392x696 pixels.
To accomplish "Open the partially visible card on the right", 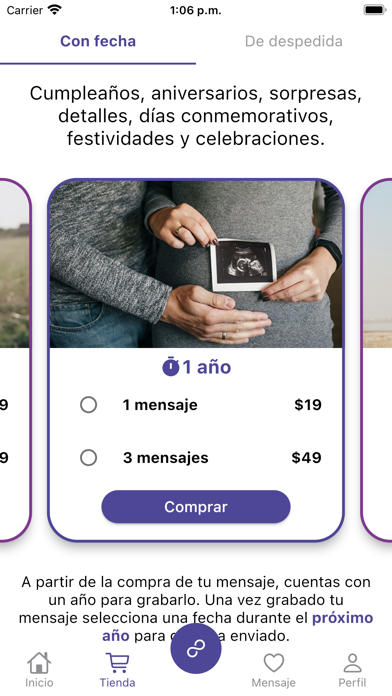I will (376, 360).
